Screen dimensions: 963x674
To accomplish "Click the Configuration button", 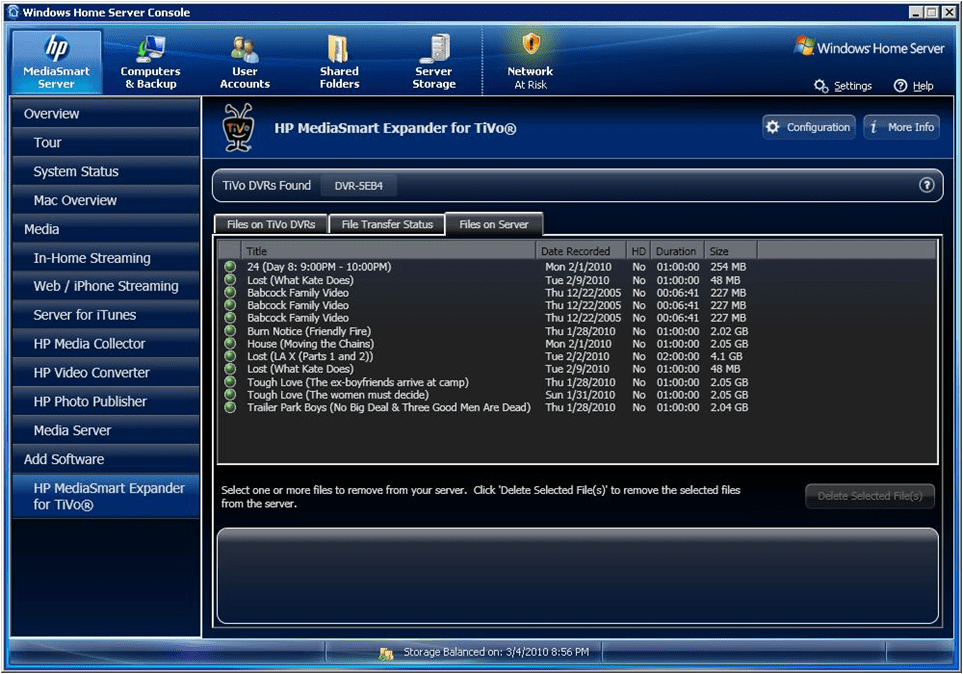I will pyautogui.click(x=809, y=127).
